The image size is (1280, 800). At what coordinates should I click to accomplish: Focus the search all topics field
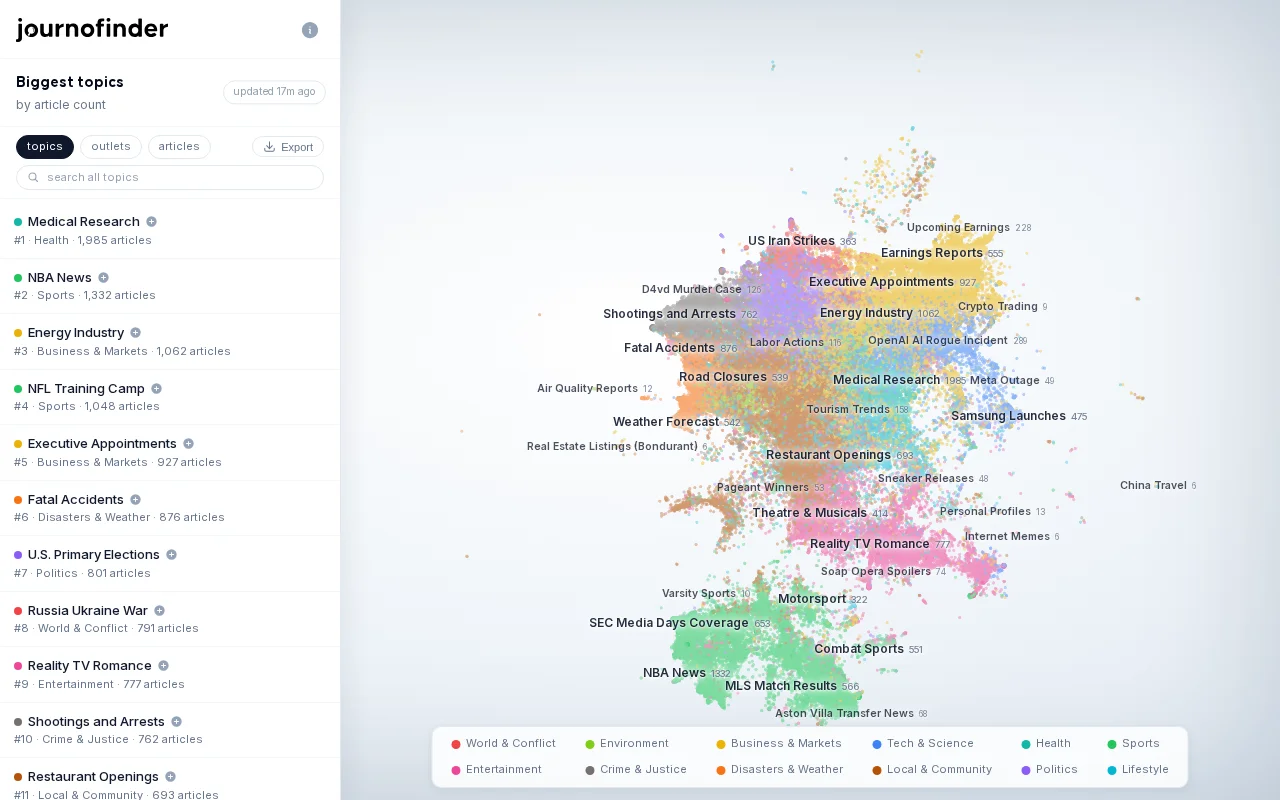(170, 177)
